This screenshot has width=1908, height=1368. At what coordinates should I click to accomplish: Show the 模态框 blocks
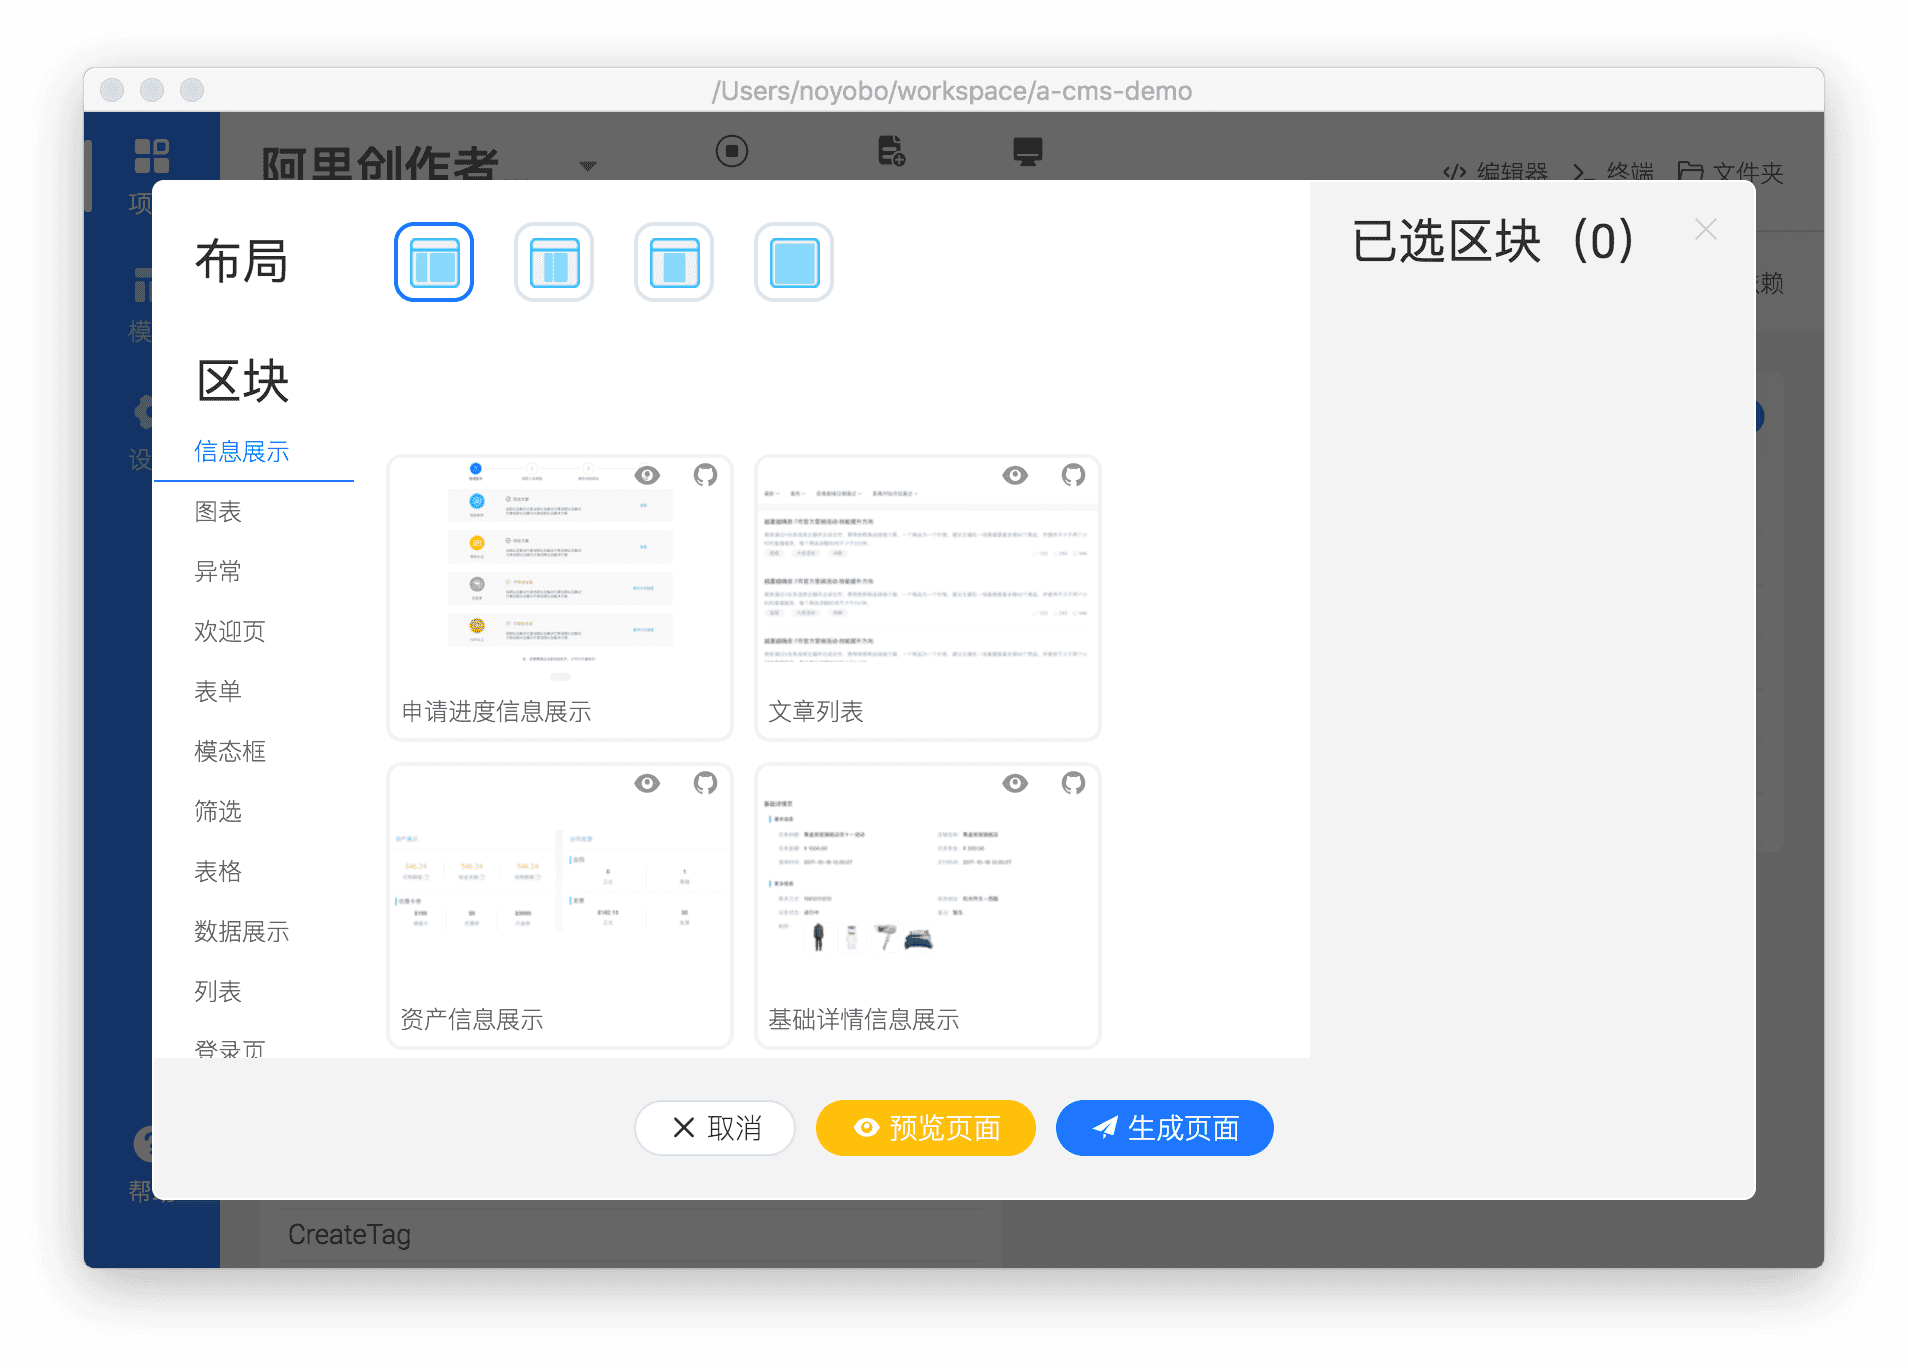click(x=230, y=752)
